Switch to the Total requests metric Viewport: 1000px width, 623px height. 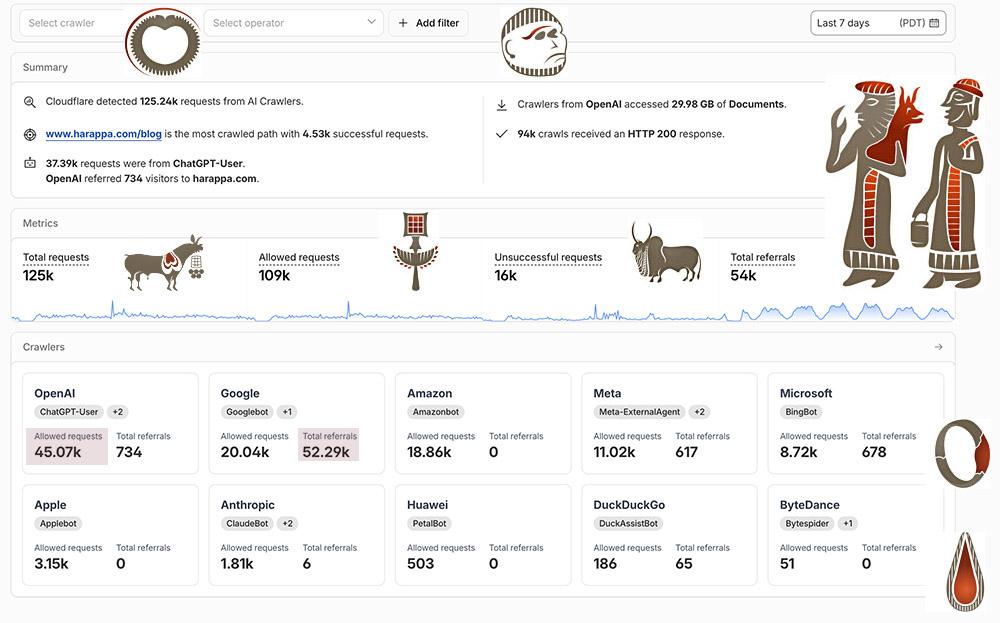(56, 258)
